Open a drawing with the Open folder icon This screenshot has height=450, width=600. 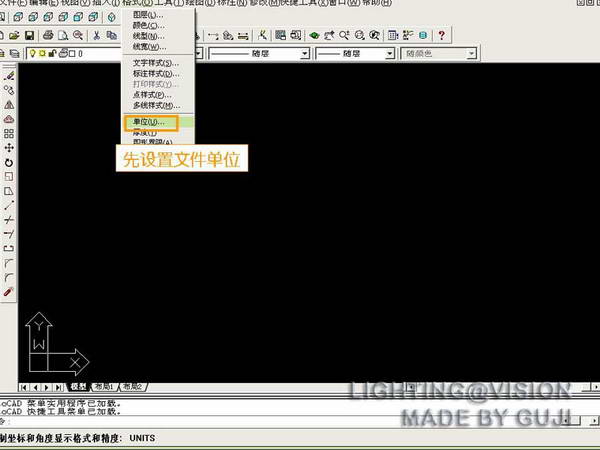point(14,36)
